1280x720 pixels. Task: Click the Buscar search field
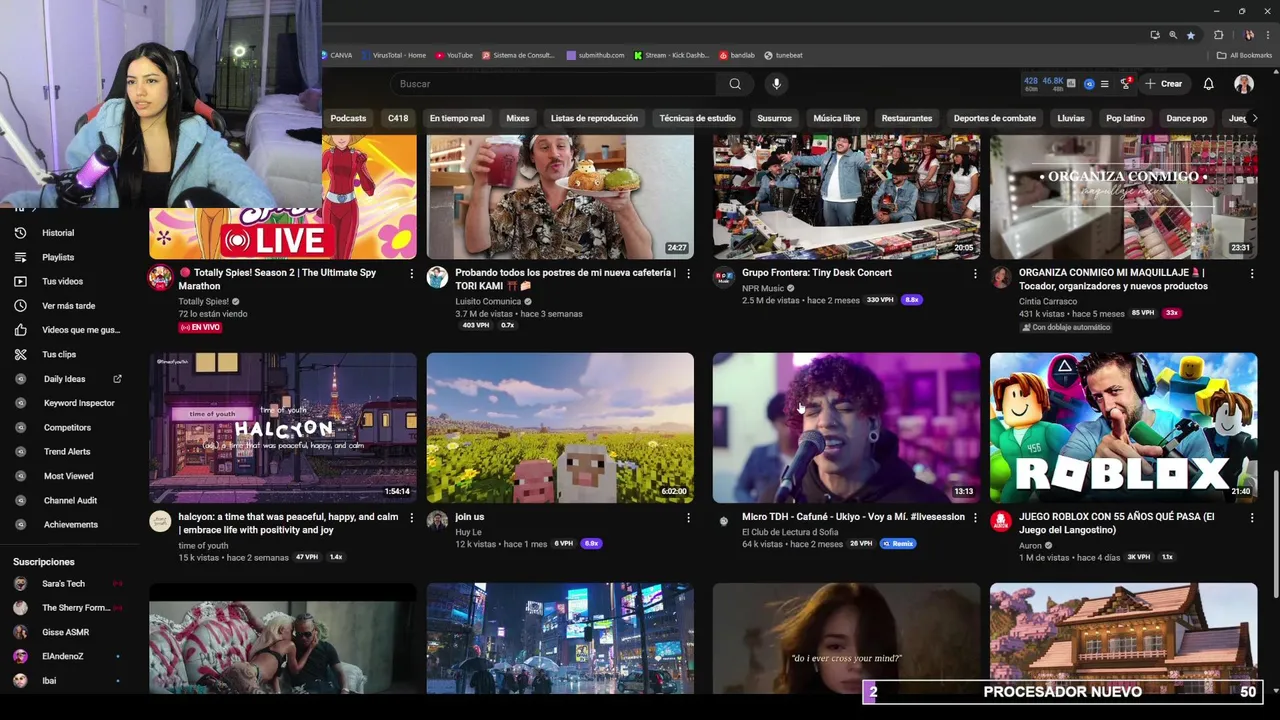point(555,84)
